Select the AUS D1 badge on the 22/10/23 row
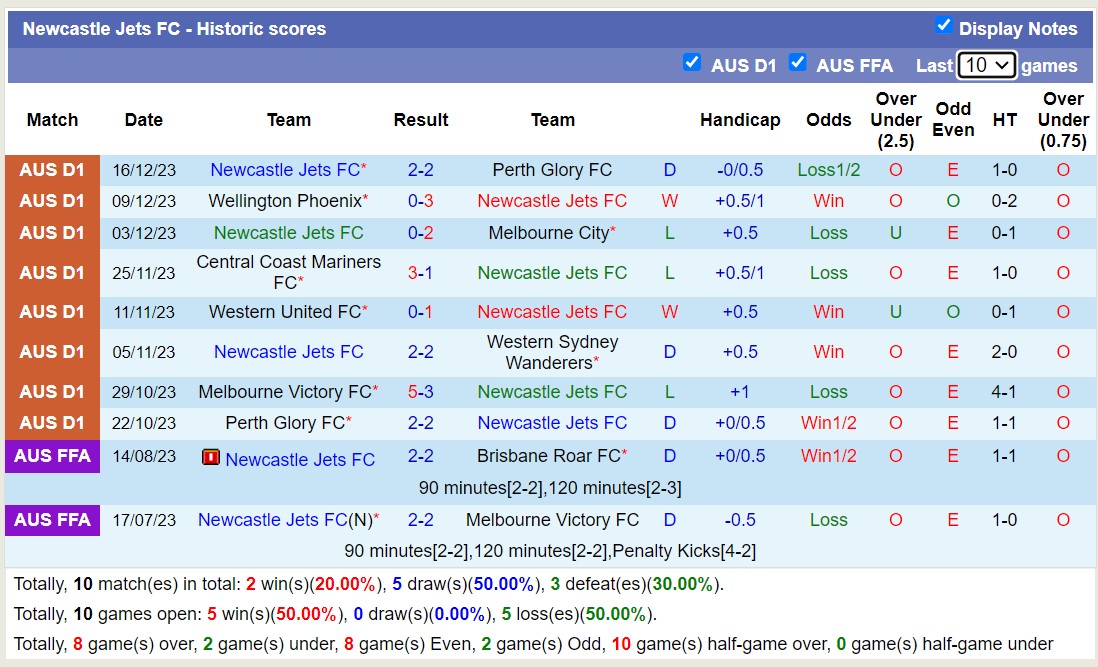The width and height of the screenshot is (1098, 667). click(52, 423)
